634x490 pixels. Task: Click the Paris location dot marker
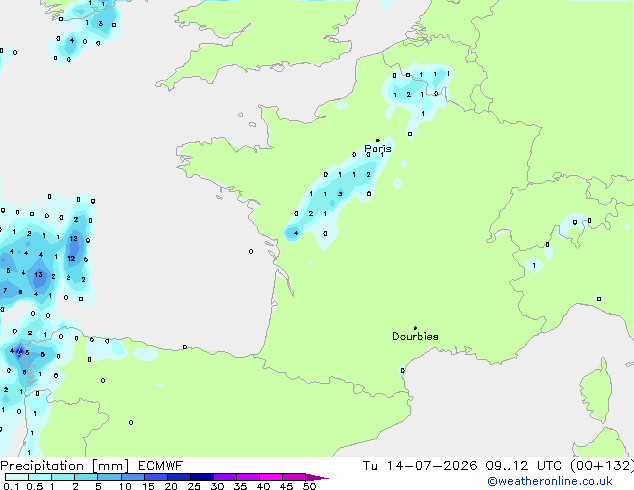pyautogui.click(x=378, y=141)
